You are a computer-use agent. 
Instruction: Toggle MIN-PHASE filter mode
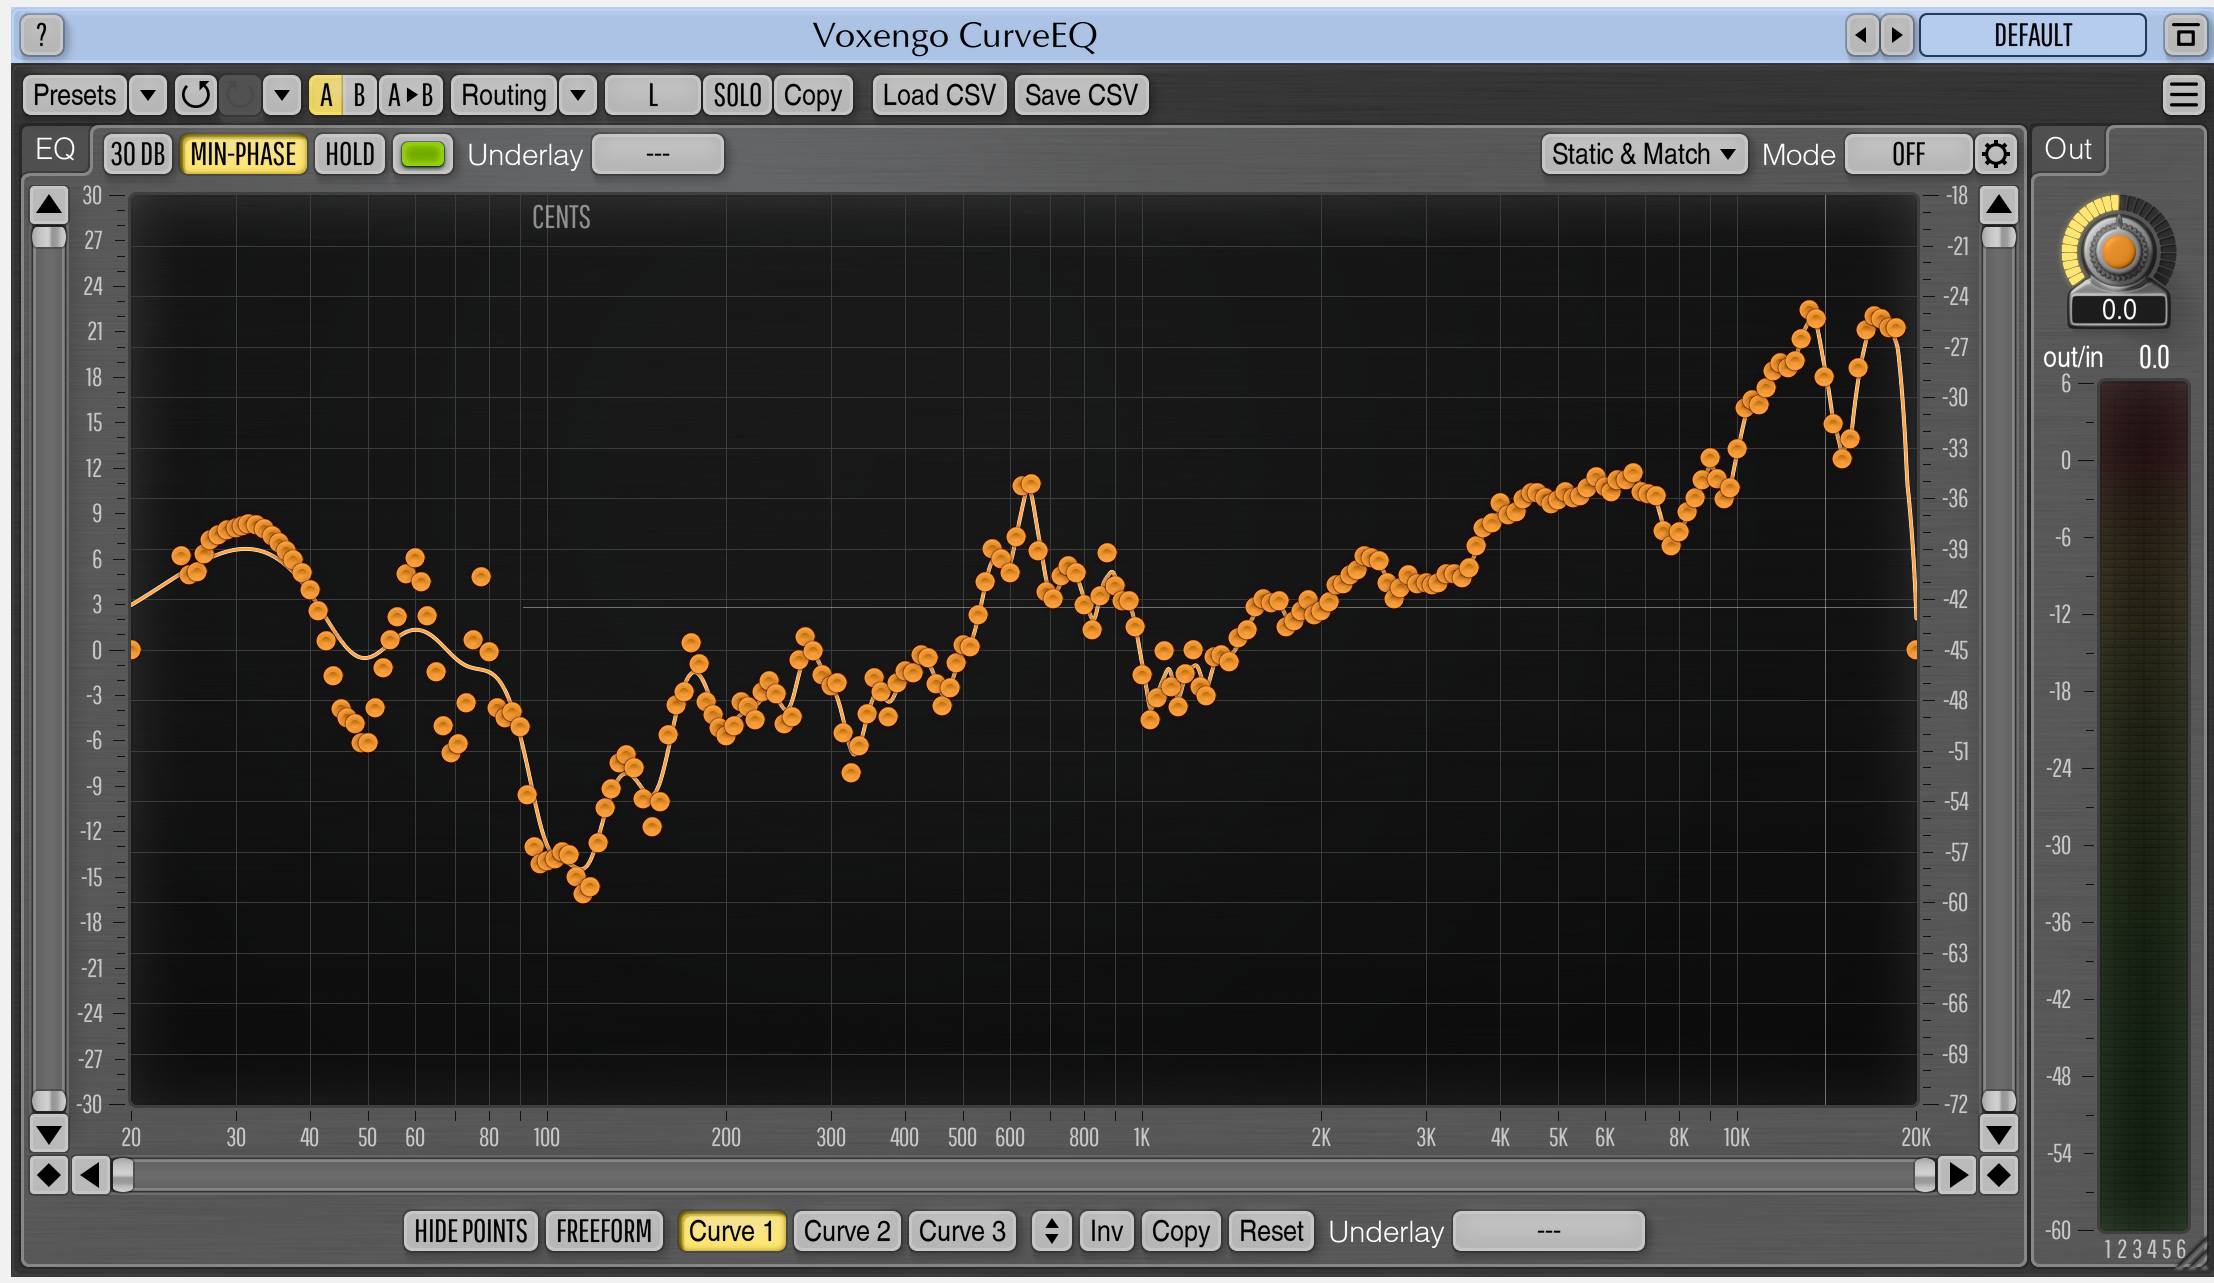[x=243, y=154]
